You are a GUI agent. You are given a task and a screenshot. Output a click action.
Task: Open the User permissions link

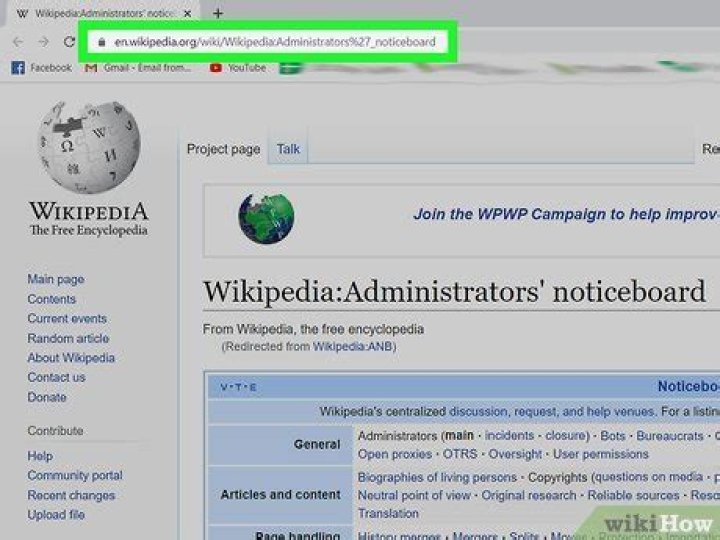[601, 454]
